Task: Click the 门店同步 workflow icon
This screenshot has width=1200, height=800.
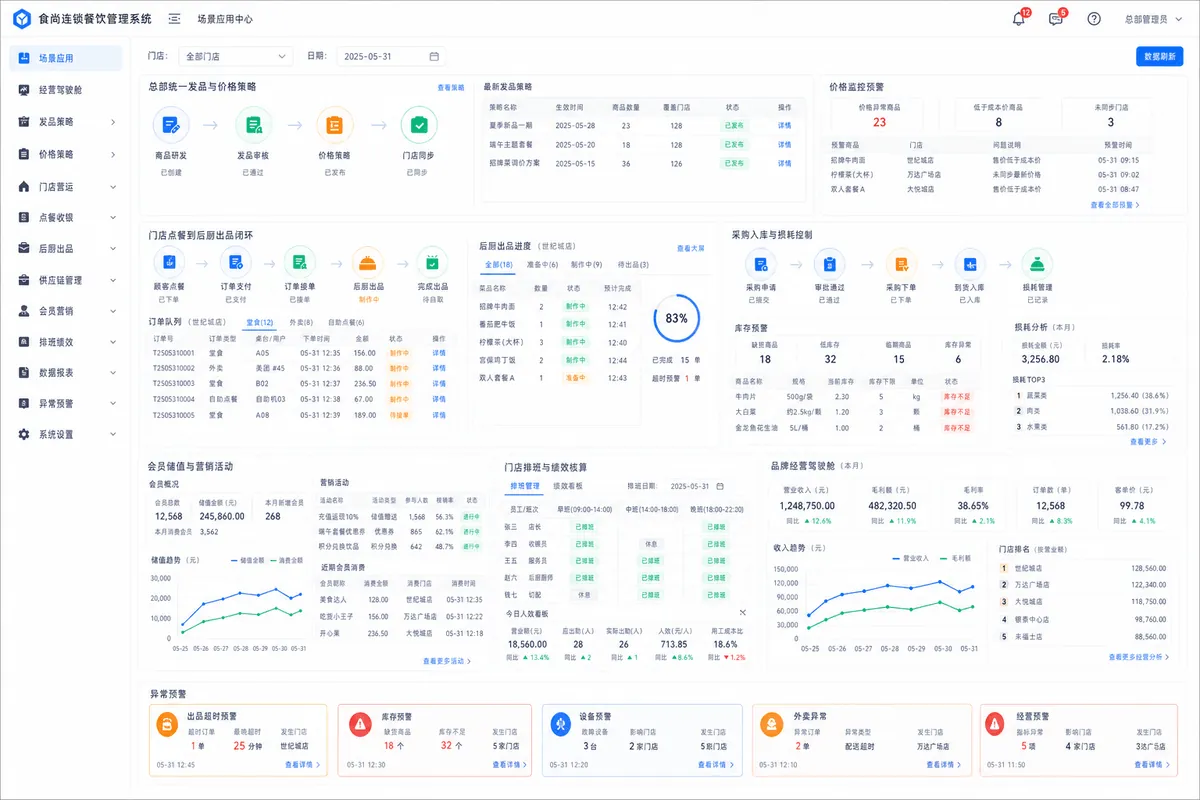Action: pyautogui.click(x=418, y=126)
